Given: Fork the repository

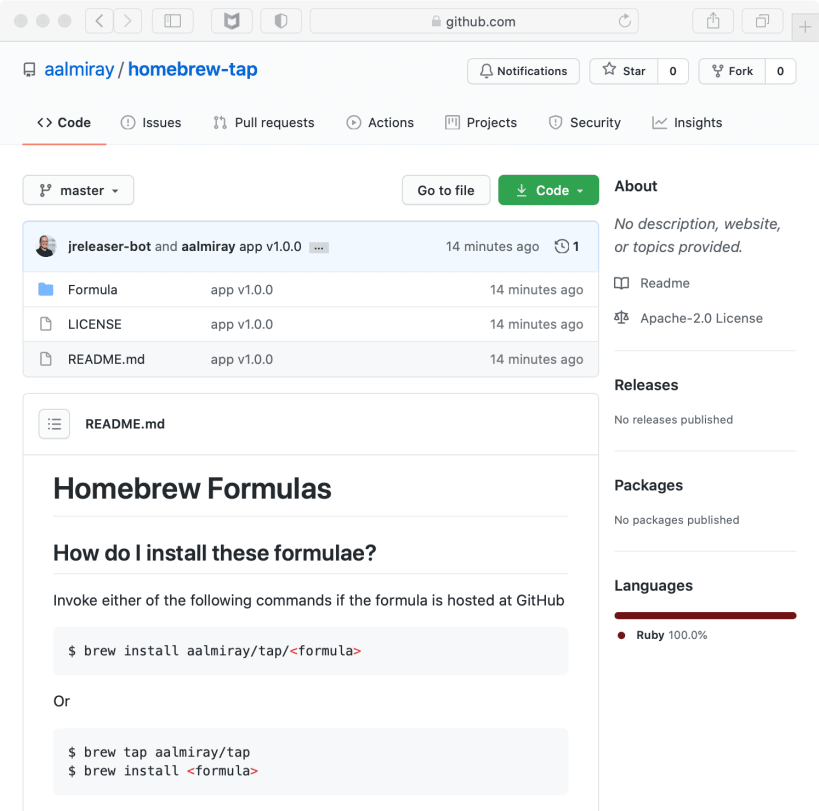Looking at the screenshot, I should (732, 71).
